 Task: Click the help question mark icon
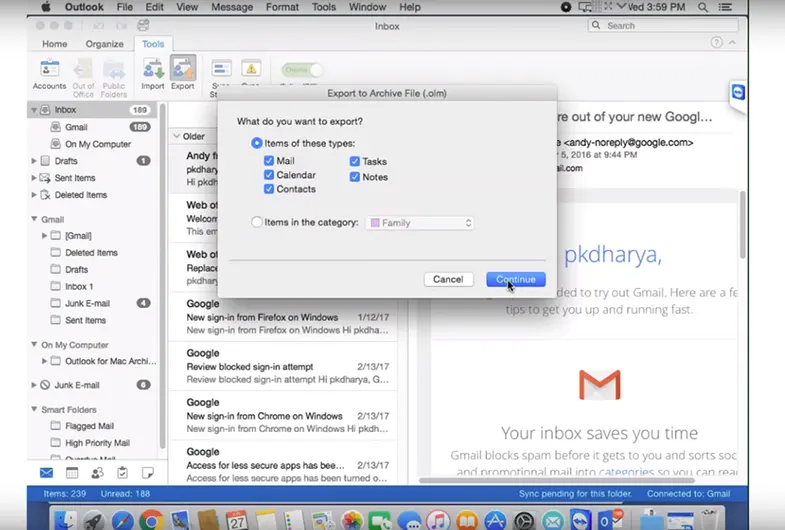coord(716,43)
